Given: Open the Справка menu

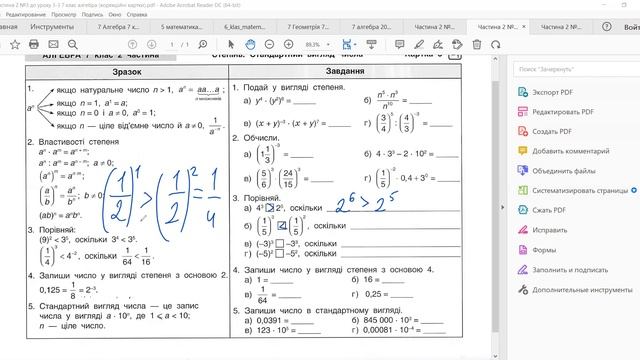Looking at the screenshot, I should (137, 14).
